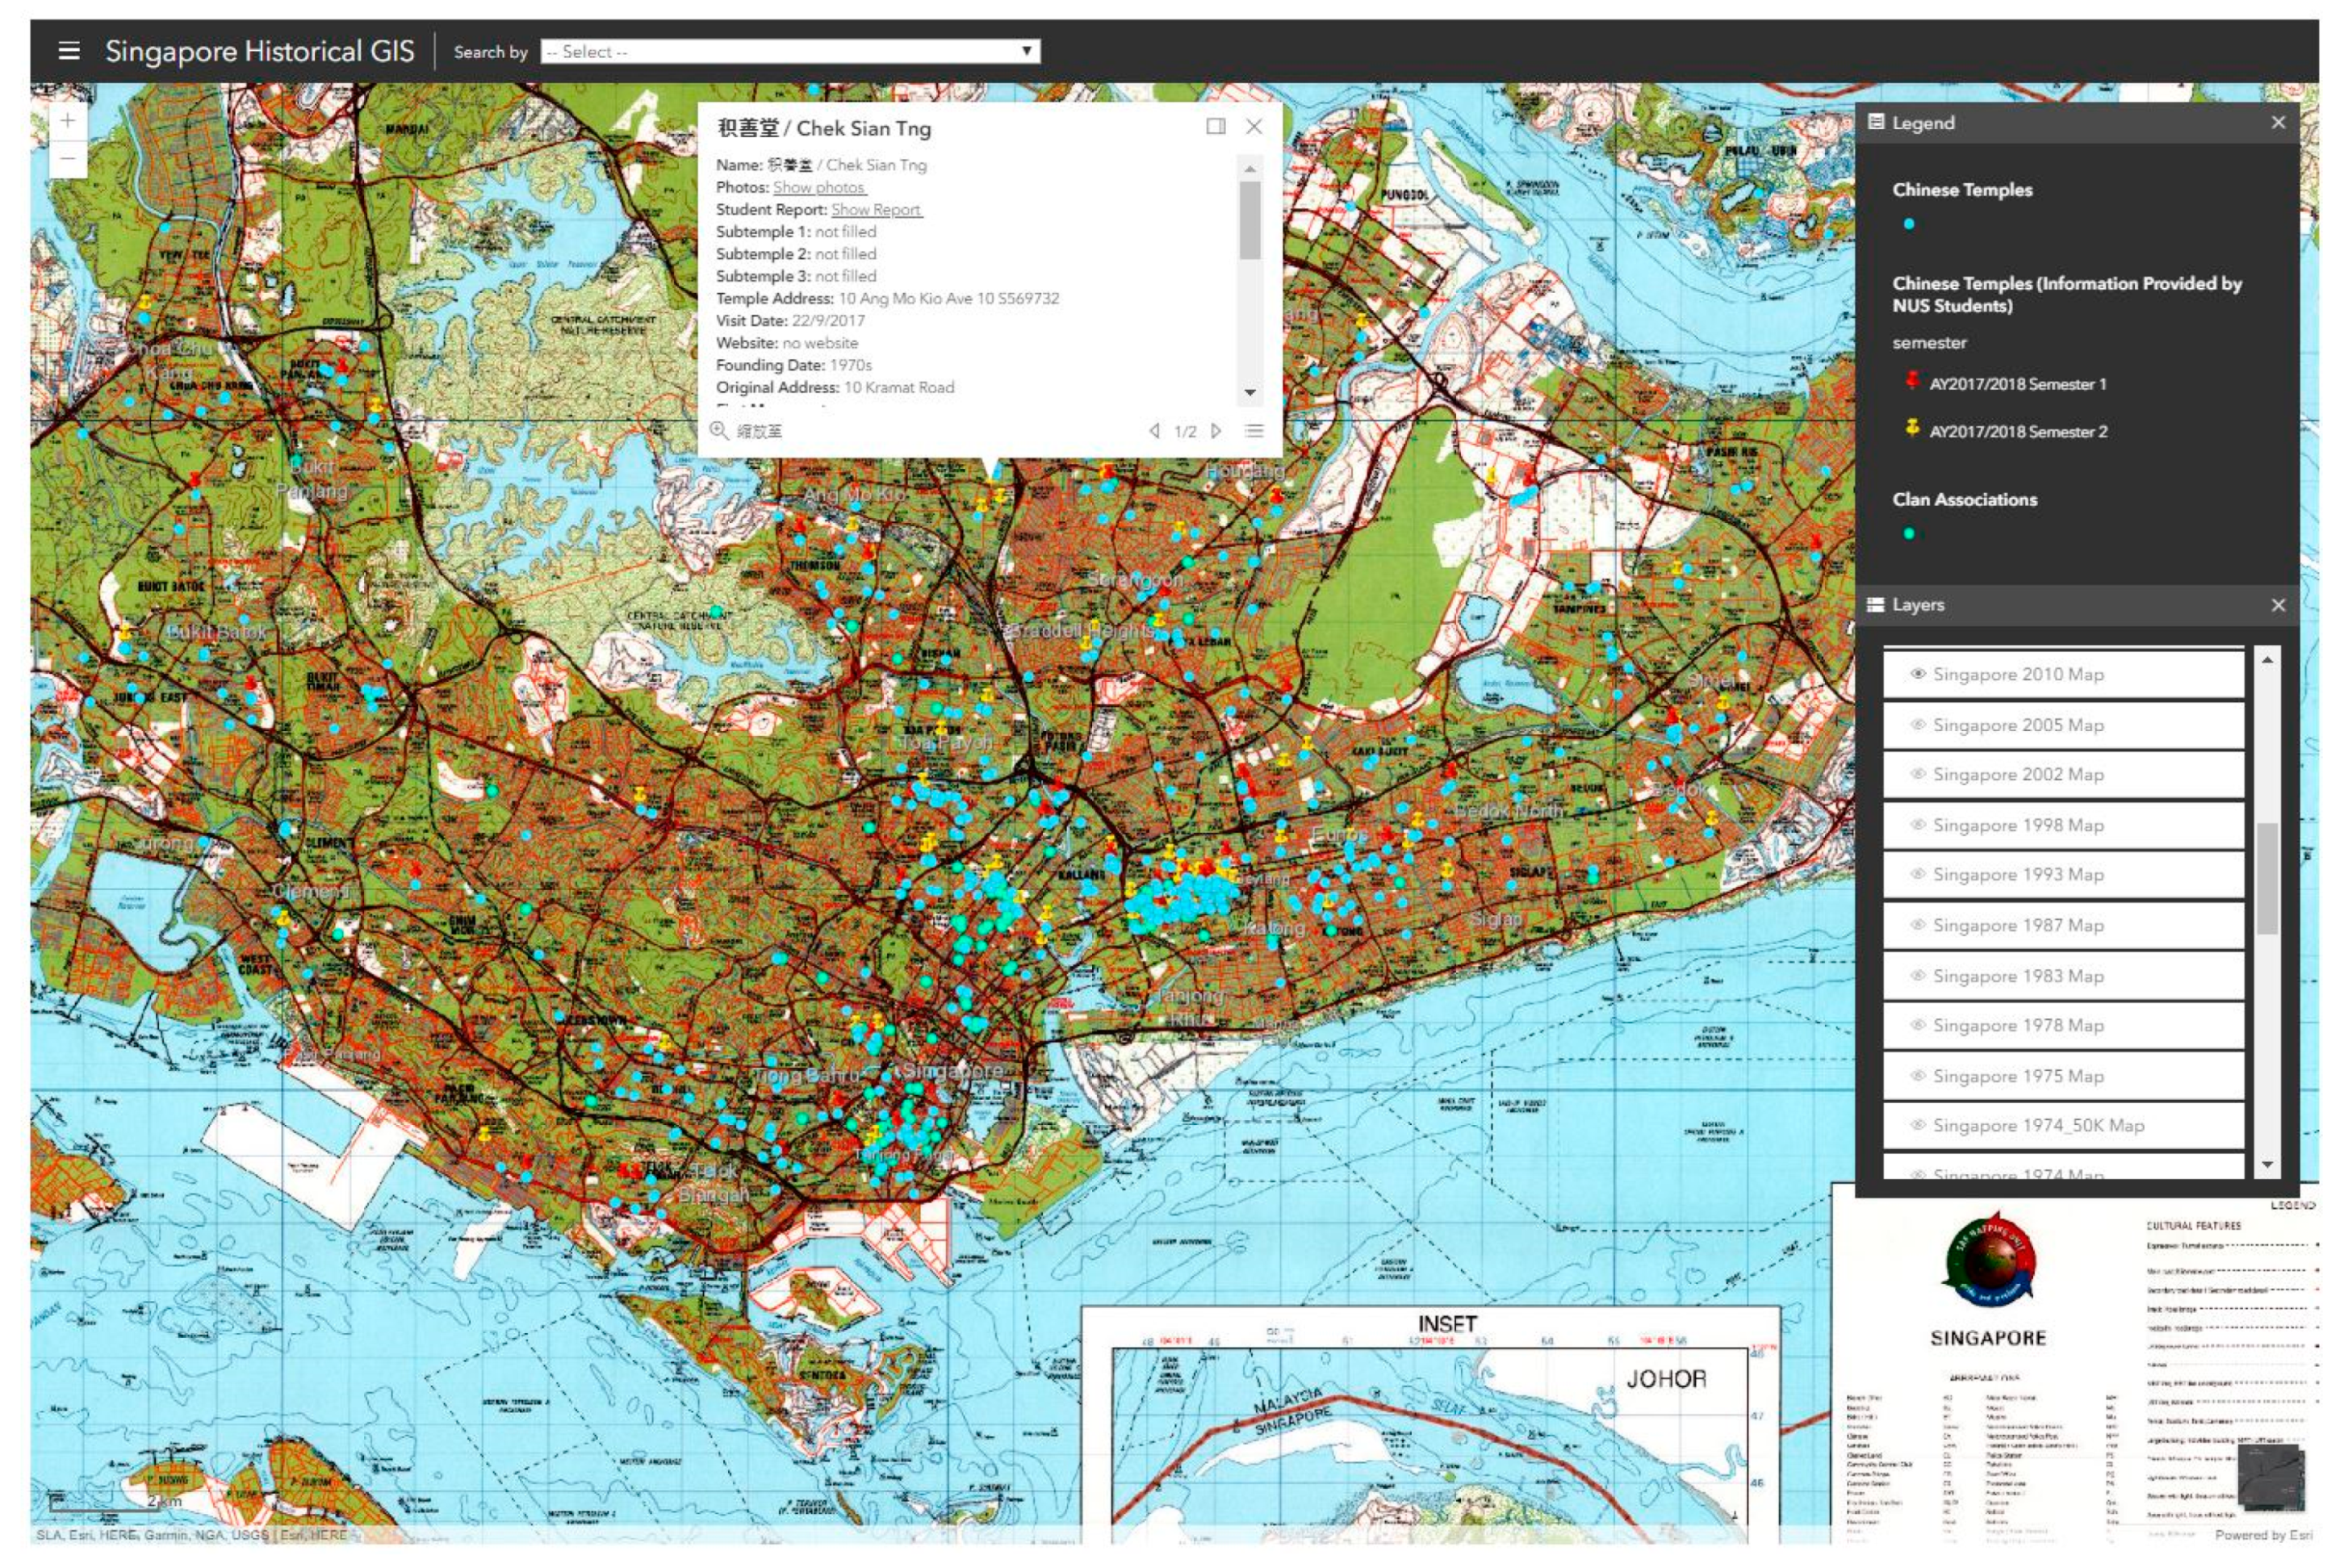This screenshot has width=2344, height=1568.
Task: Open the Show Report link
Action: click(x=876, y=210)
